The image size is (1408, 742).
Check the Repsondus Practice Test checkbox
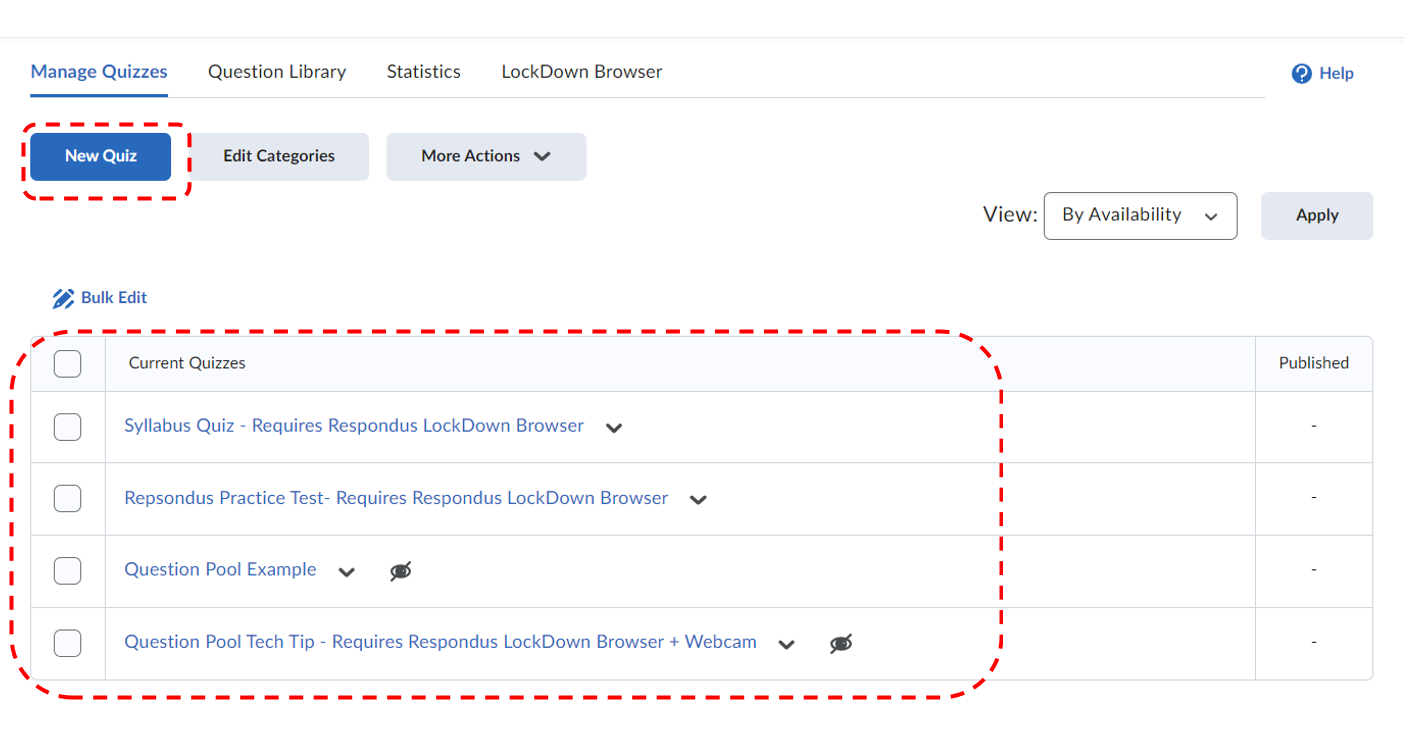click(67, 498)
